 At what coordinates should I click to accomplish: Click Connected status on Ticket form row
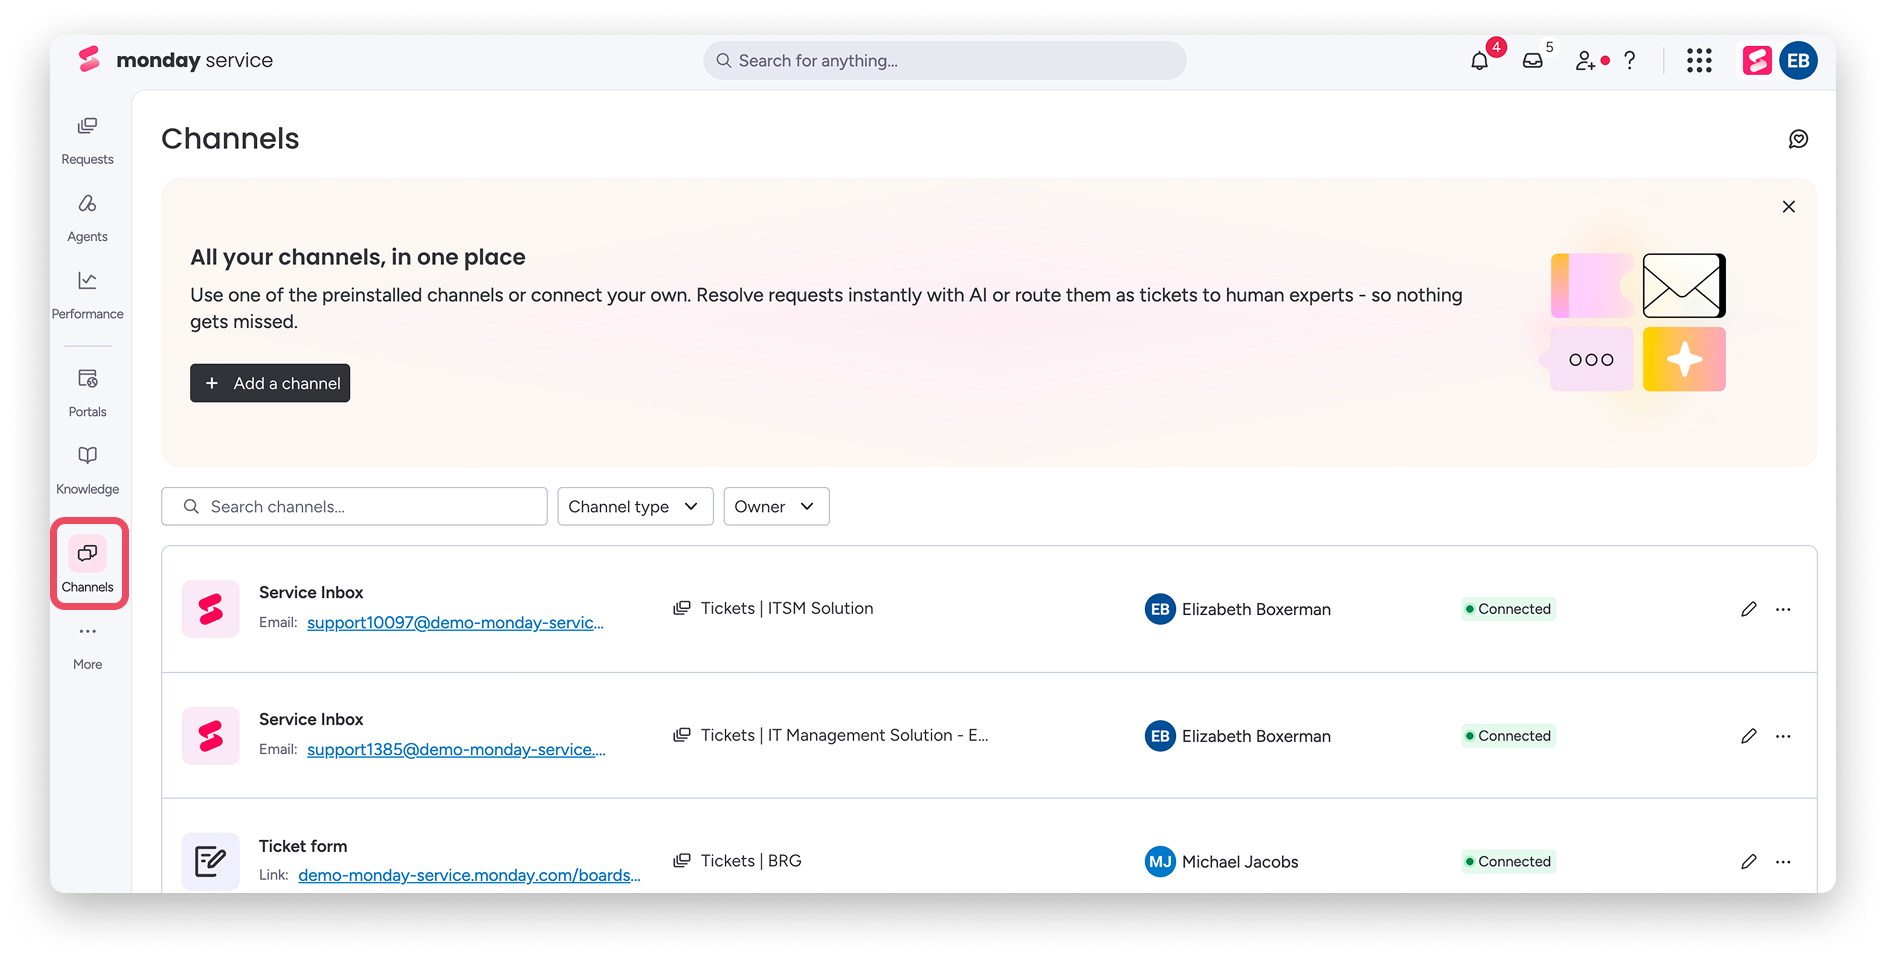point(1508,862)
